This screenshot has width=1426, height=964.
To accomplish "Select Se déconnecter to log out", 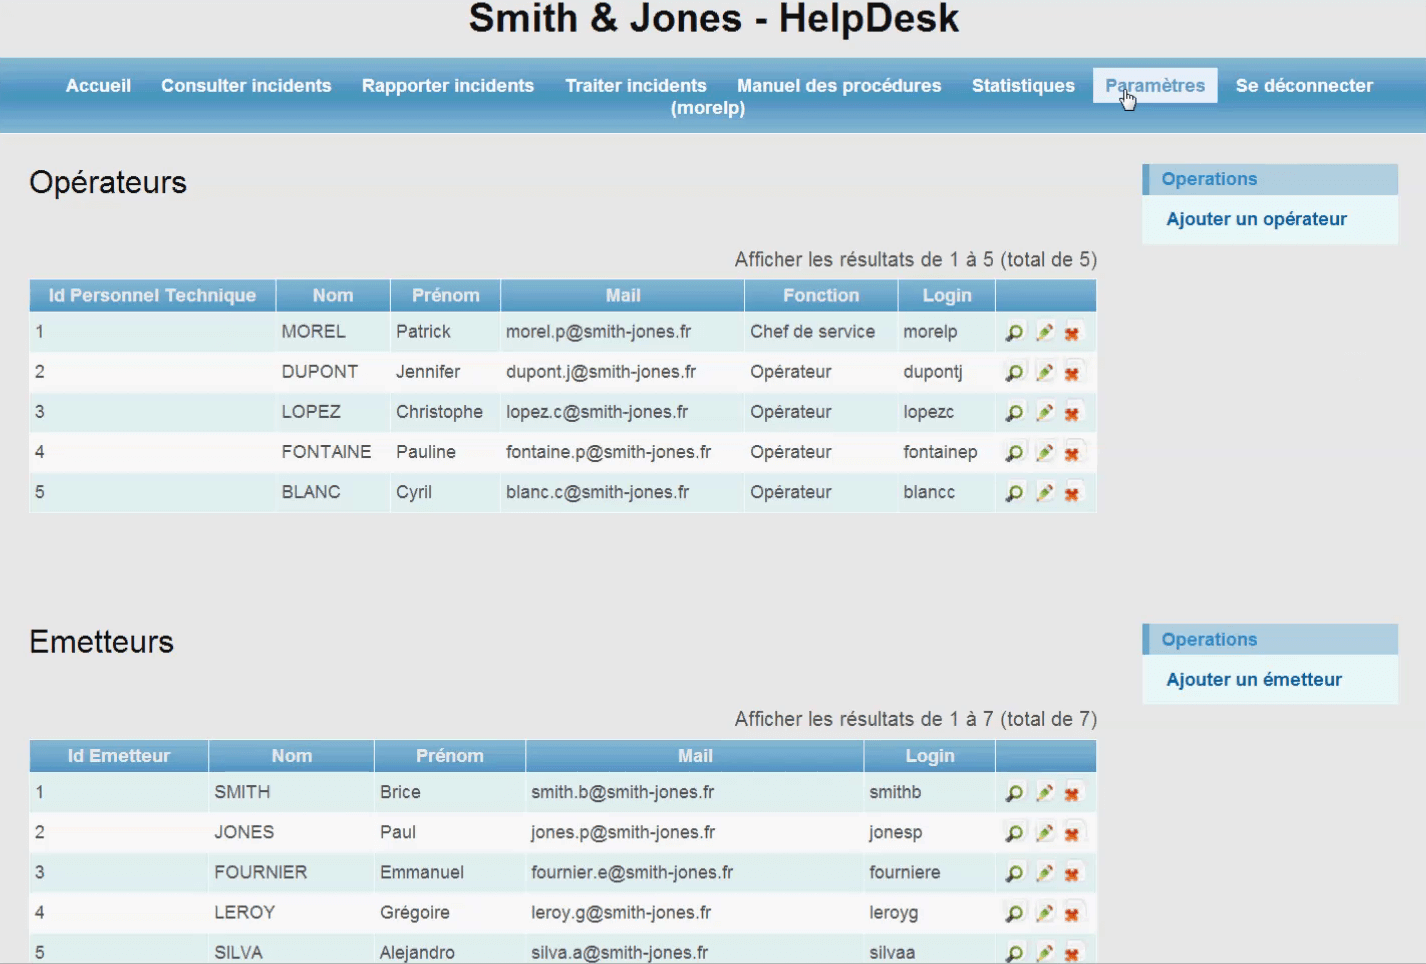I will point(1304,86).
